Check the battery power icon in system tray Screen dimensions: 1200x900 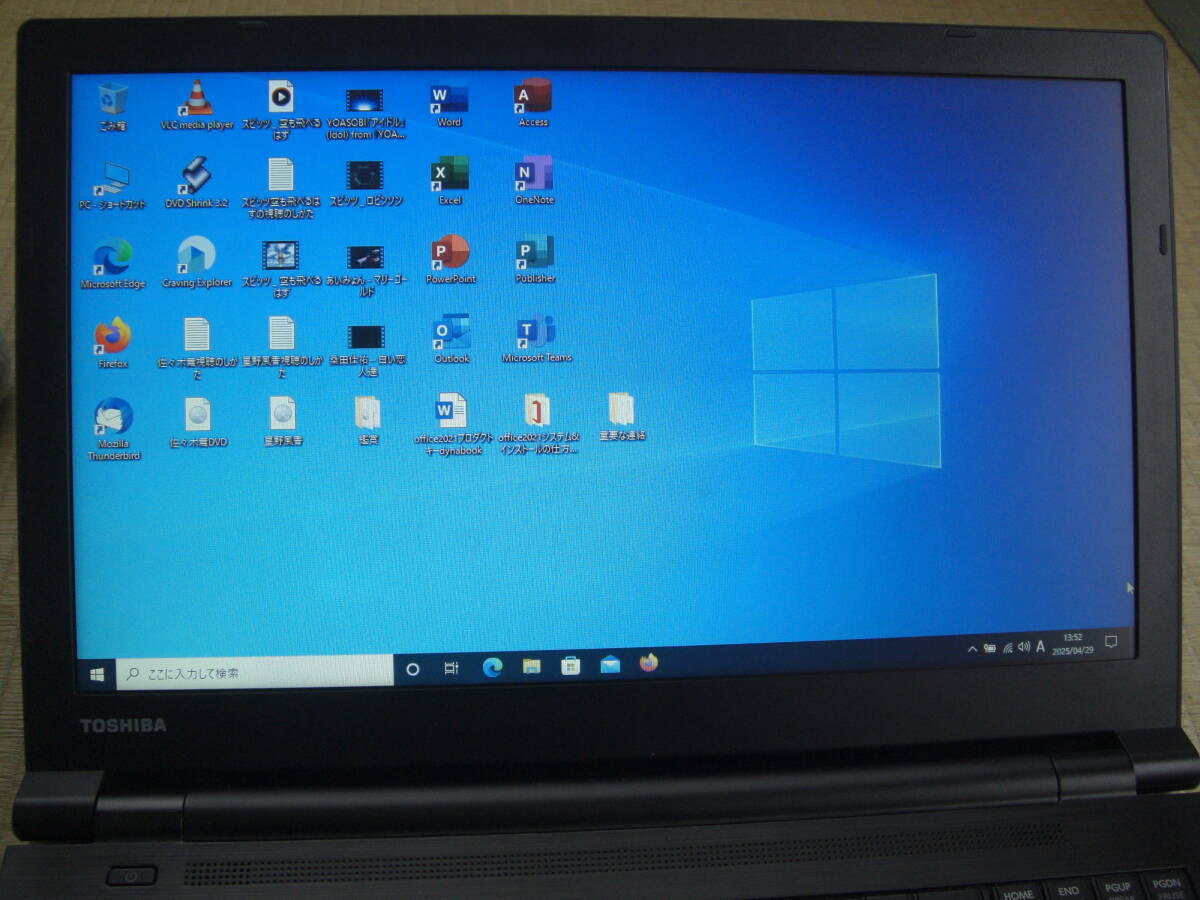tap(990, 648)
